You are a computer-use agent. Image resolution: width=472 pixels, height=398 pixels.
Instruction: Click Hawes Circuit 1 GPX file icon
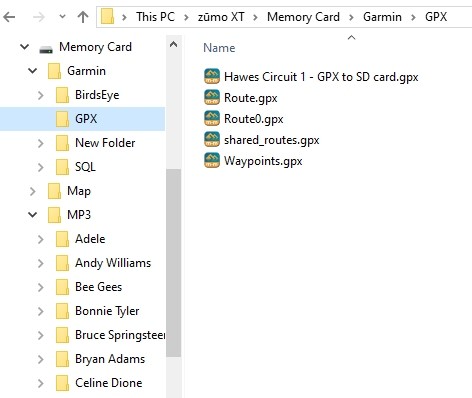pos(212,76)
